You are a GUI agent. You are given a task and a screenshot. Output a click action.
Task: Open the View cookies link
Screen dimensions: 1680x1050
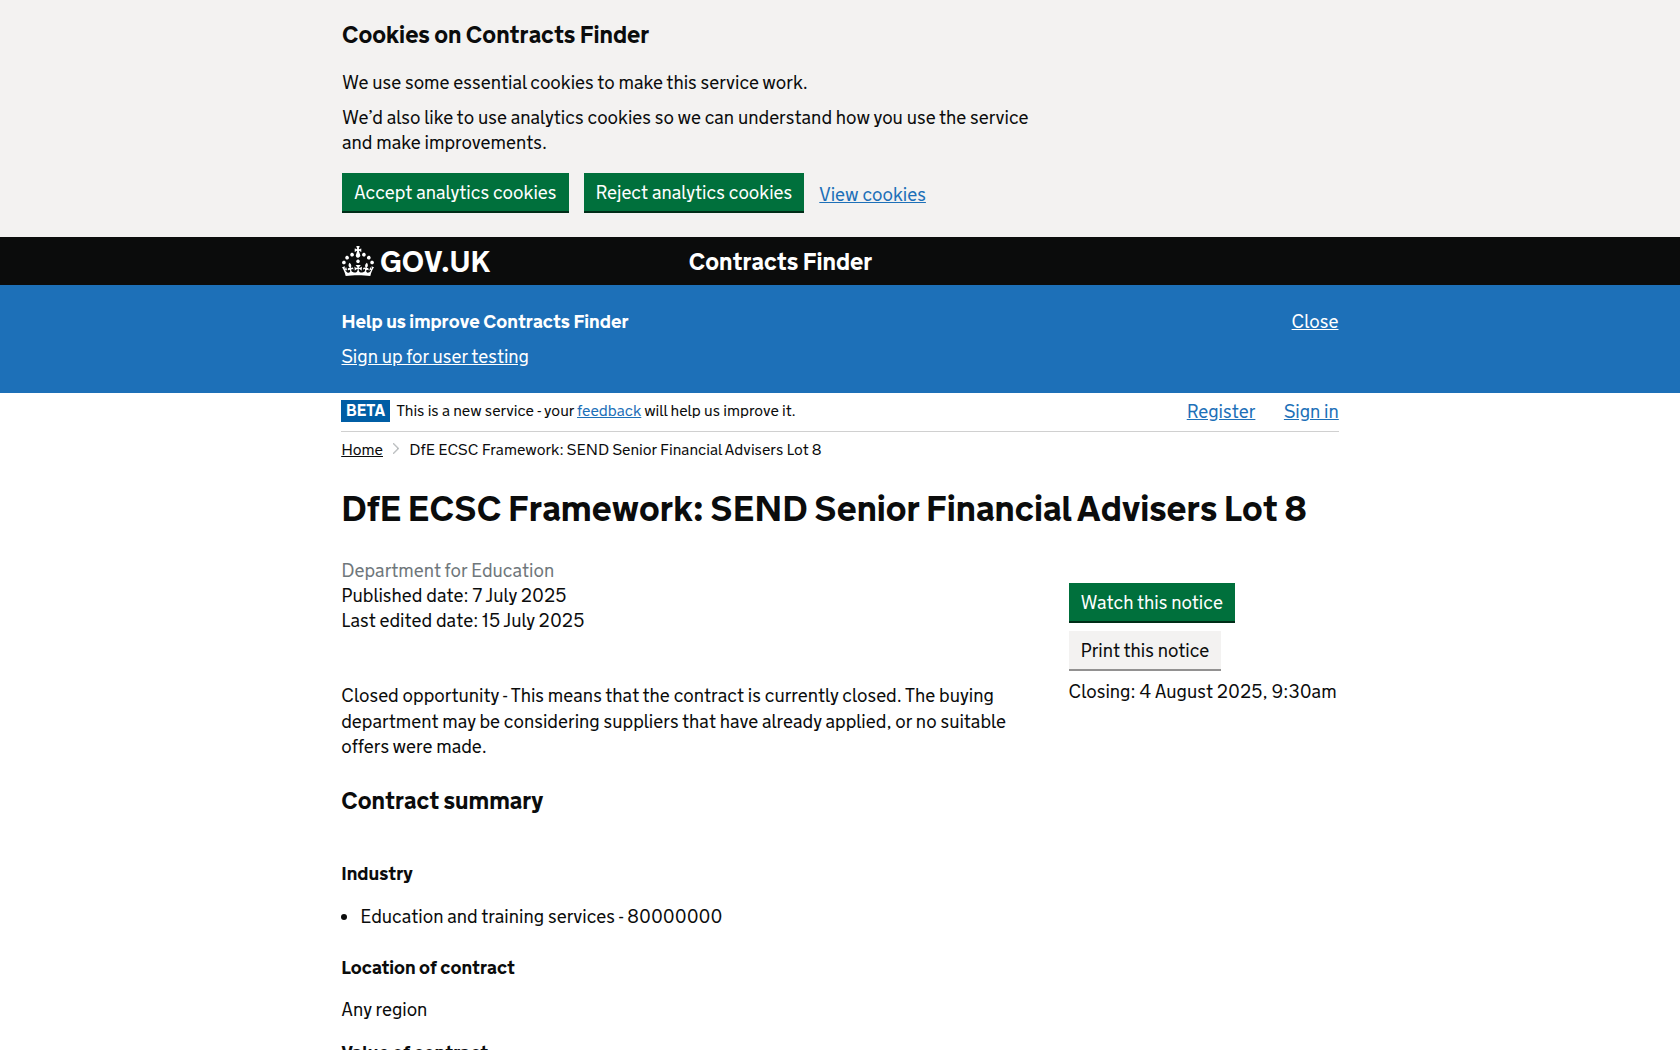[872, 195]
